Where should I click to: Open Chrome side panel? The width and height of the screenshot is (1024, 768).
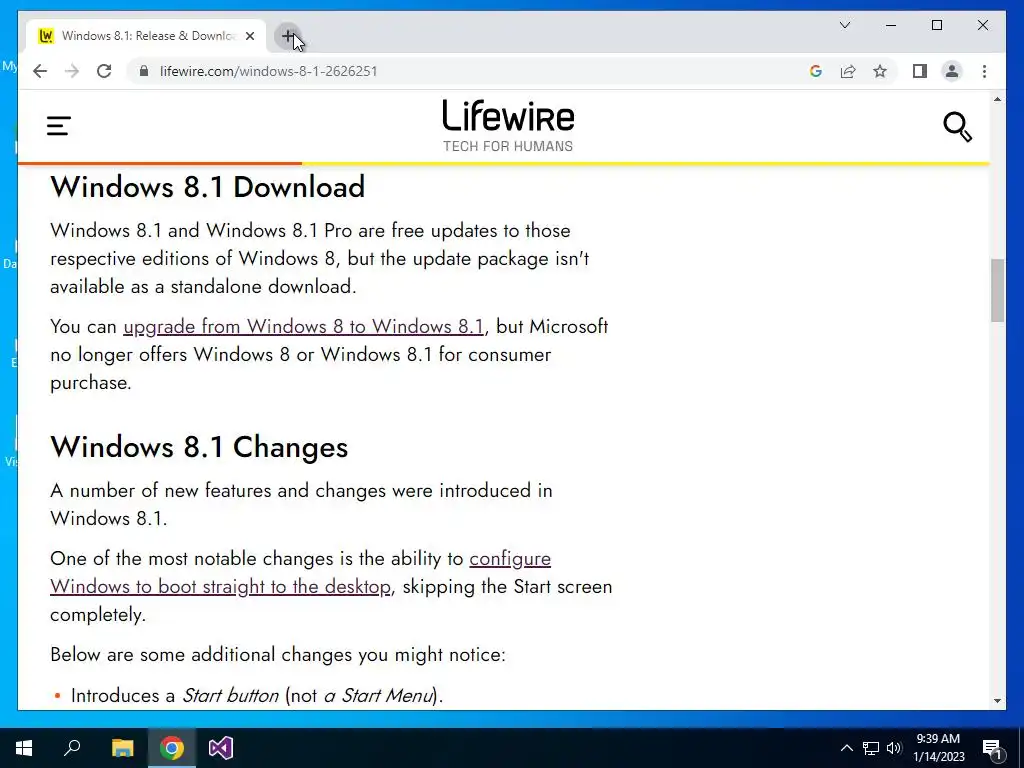[920, 71]
